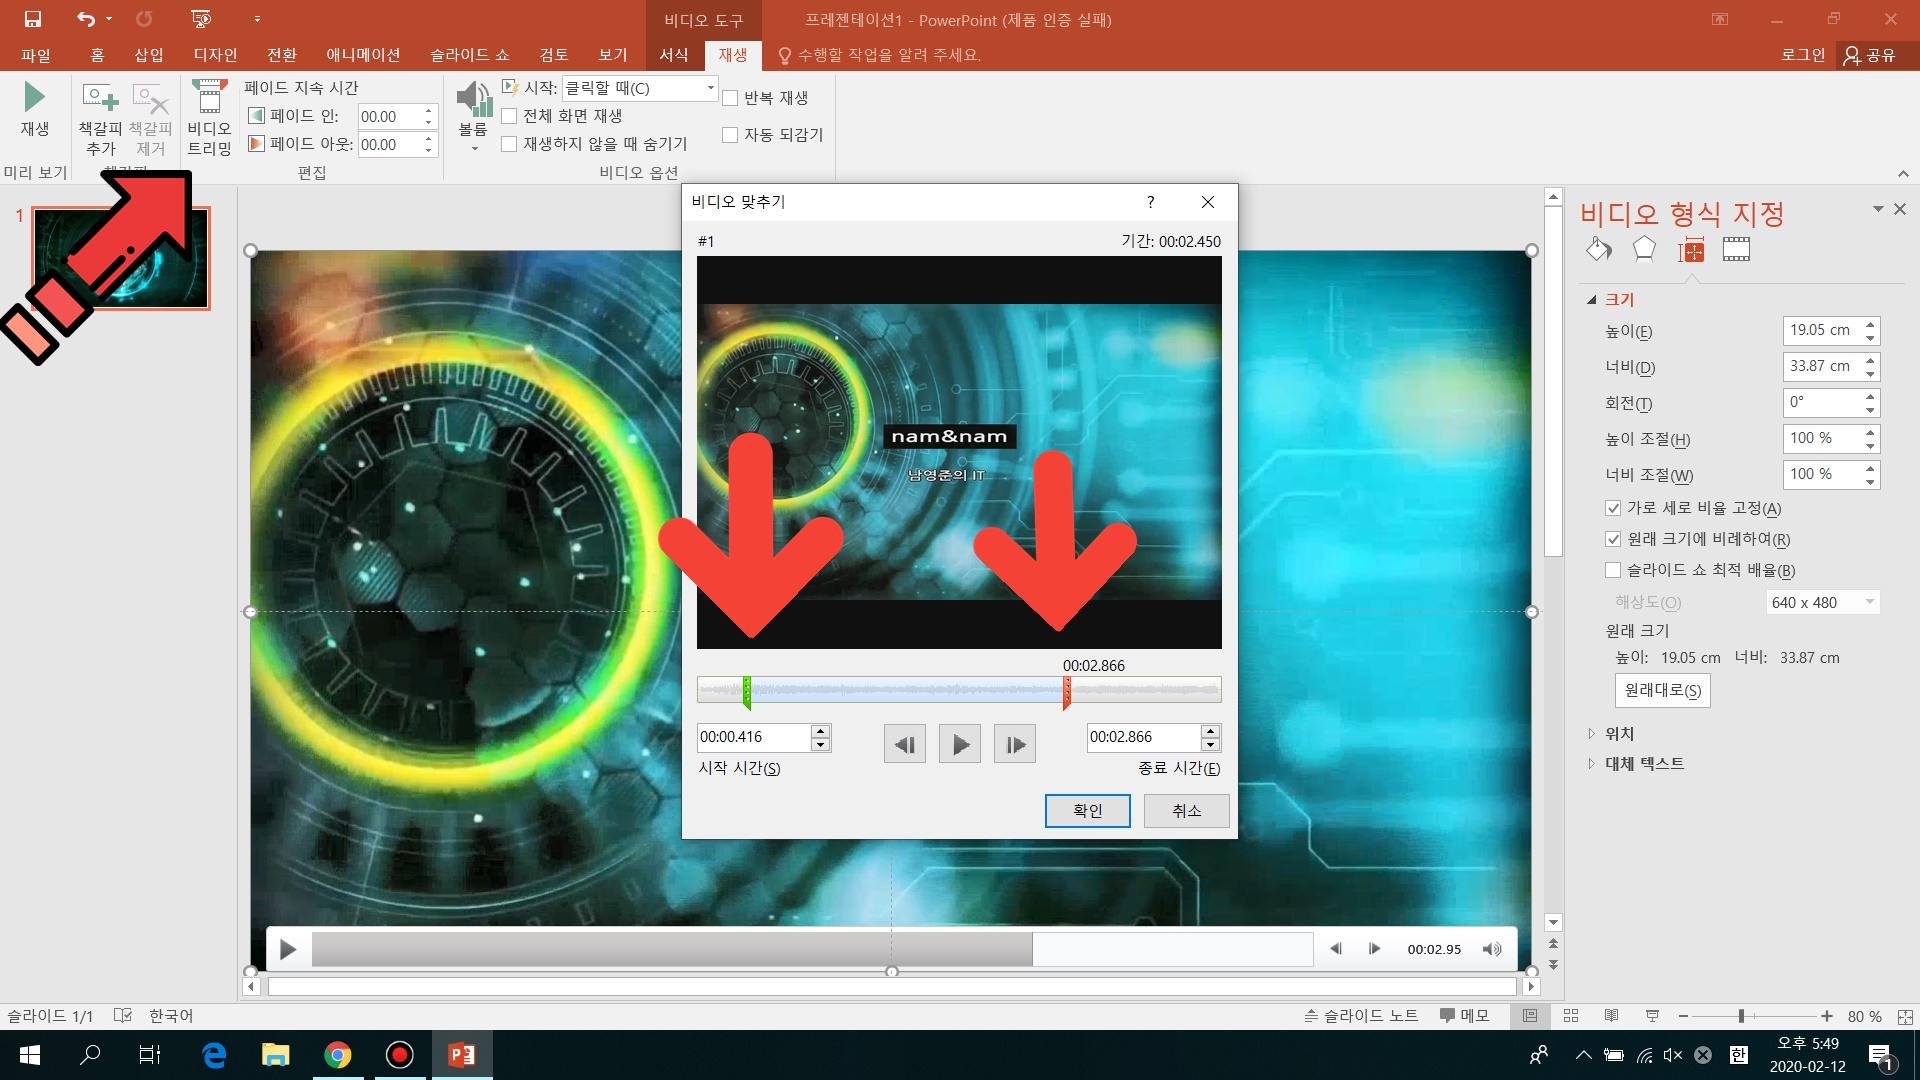The image size is (1920, 1080).
Task: Open the 시작 클릭할 때 dropdown
Action: pyautogui.click(x=710, y=88)
